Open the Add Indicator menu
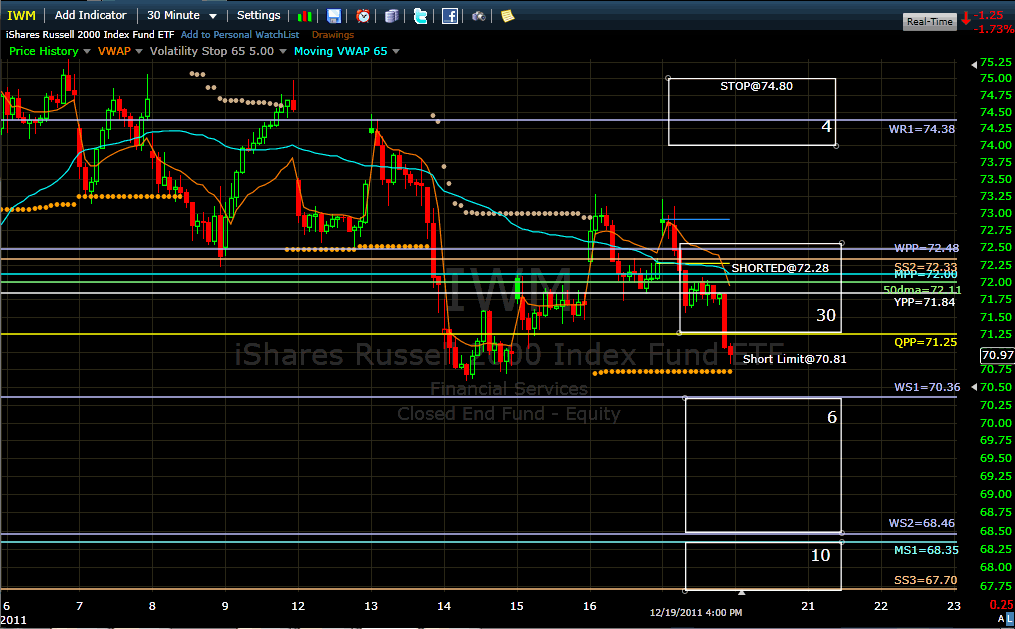 pyautogui.click(x=91, y=16)
